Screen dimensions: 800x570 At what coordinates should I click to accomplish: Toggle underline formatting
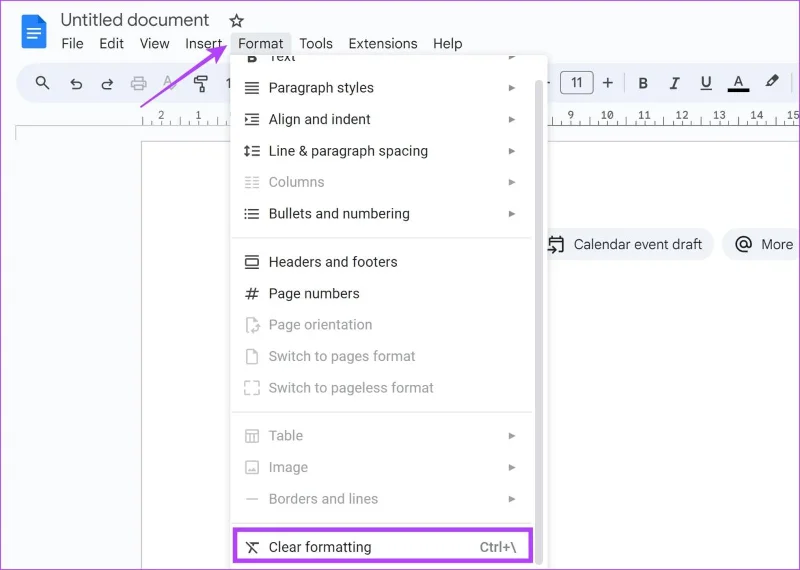pyautogui.click(x=706, y=83)
